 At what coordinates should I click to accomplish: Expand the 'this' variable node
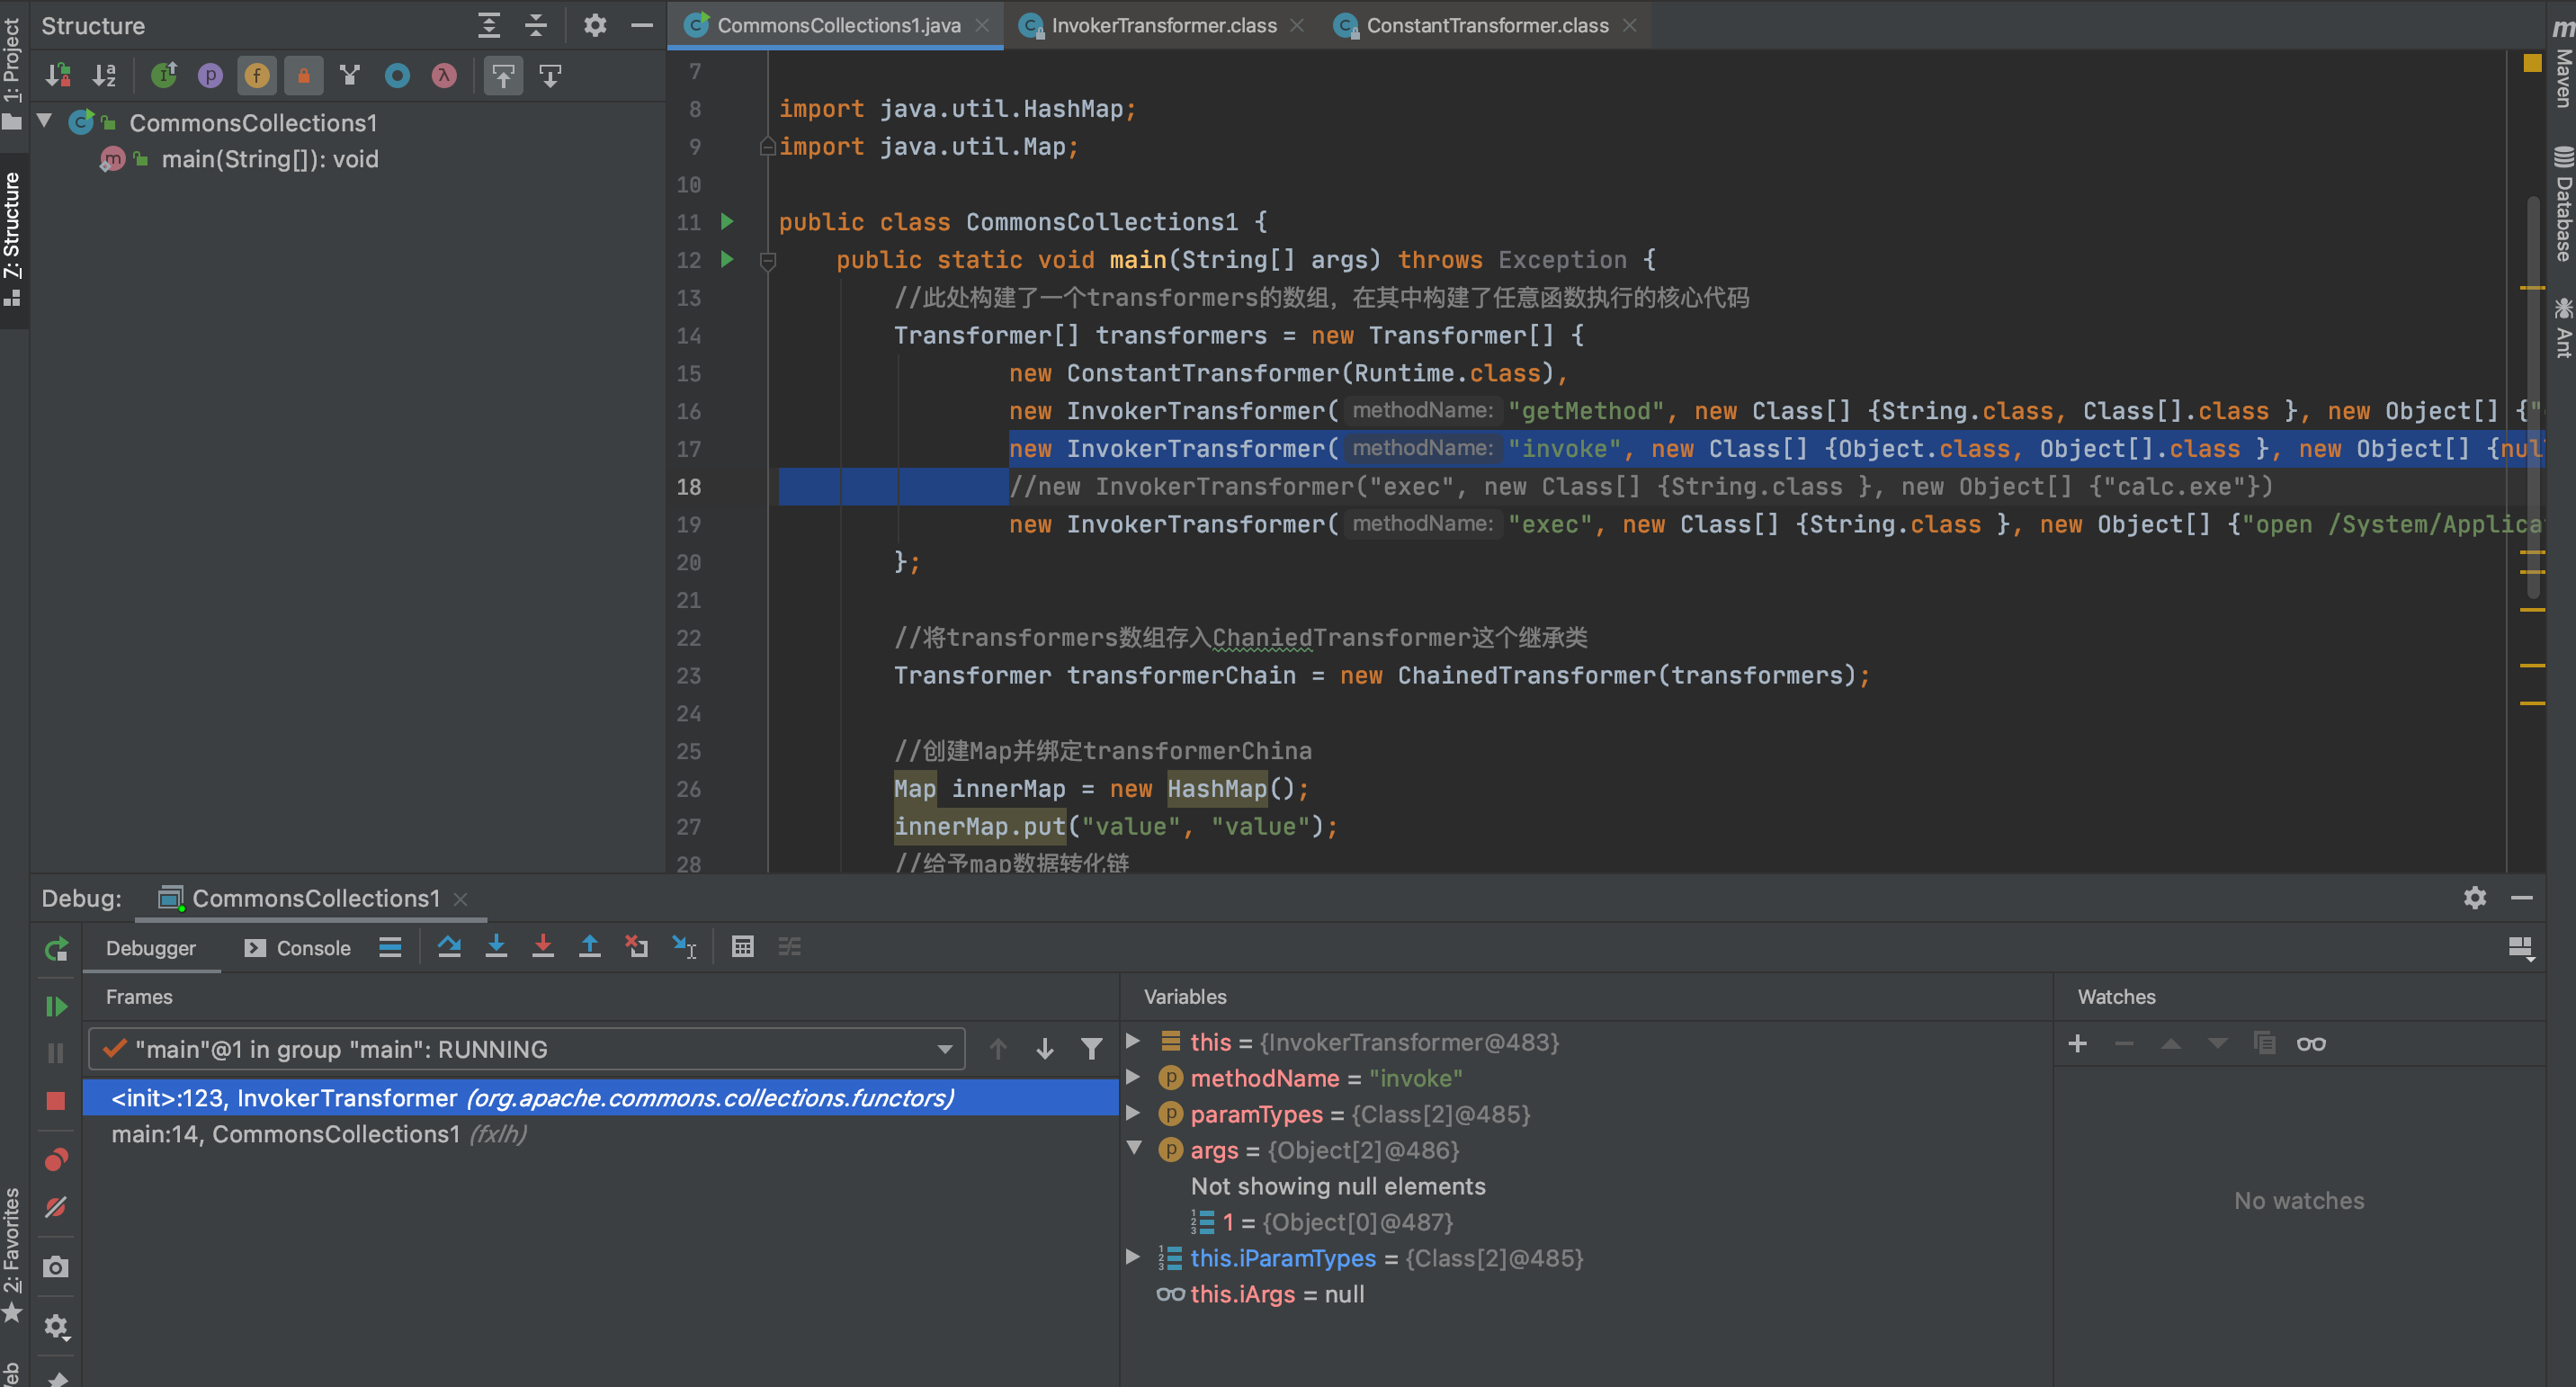1133,1040
